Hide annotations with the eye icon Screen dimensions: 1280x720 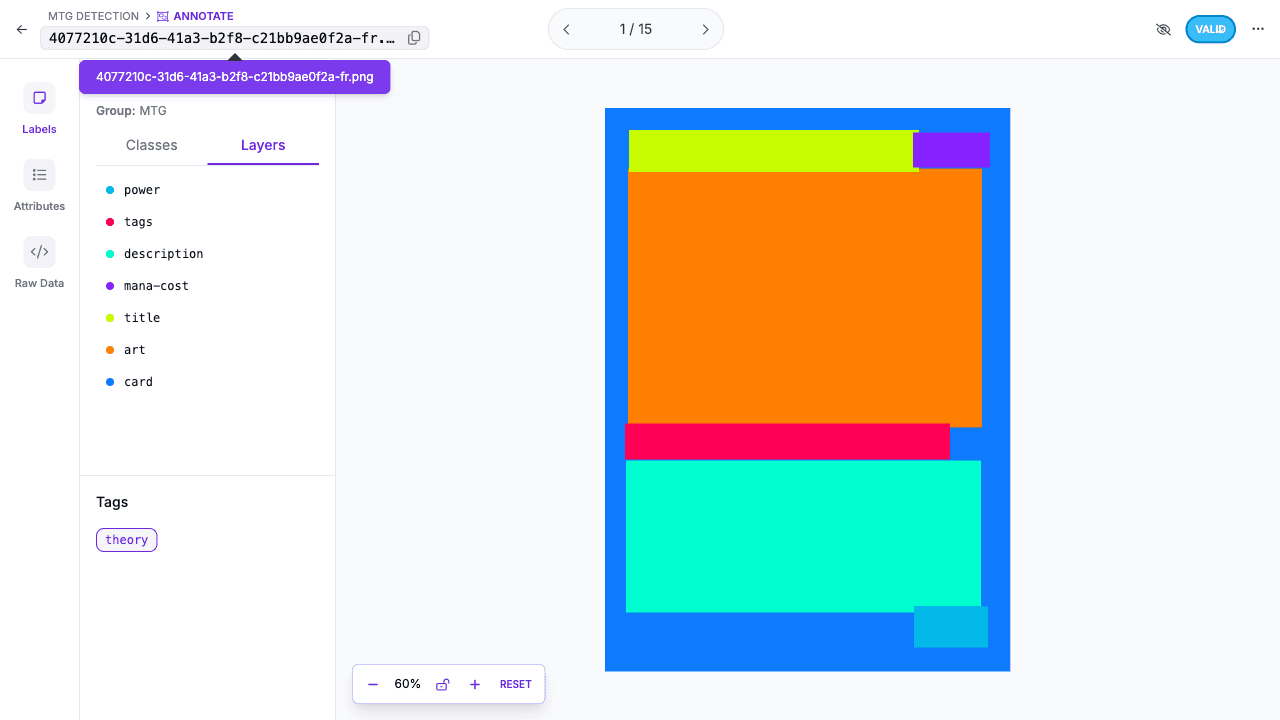click(1163, 29)
